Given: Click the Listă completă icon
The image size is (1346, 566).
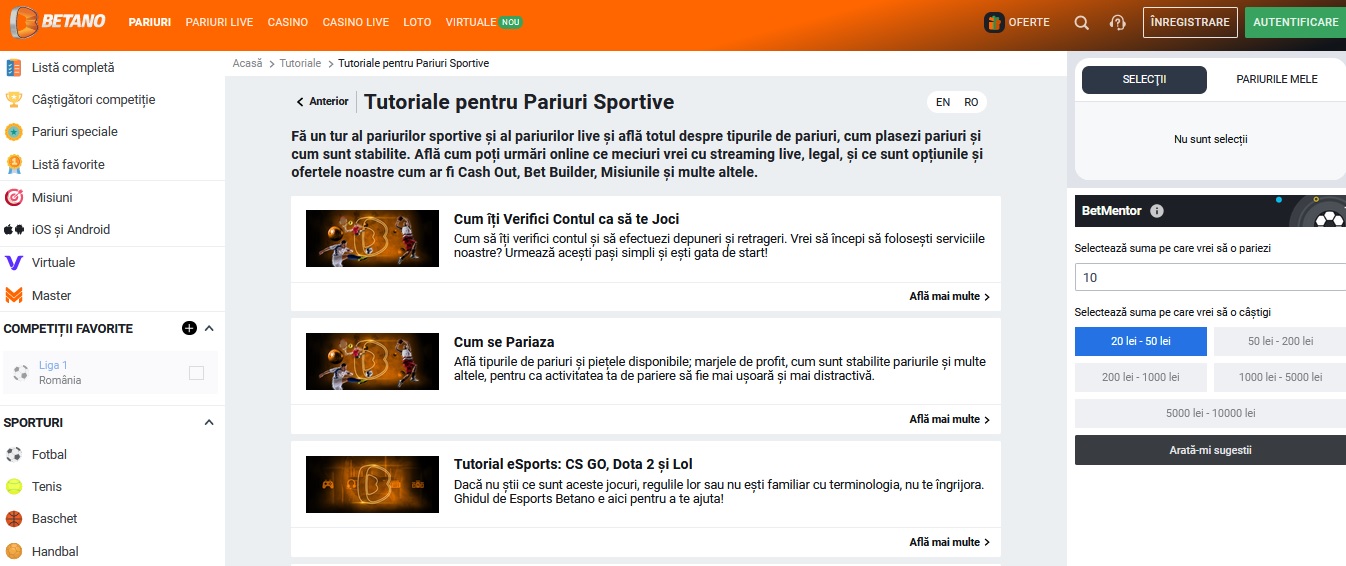Looking at the screenshot, I should [14, 68].
